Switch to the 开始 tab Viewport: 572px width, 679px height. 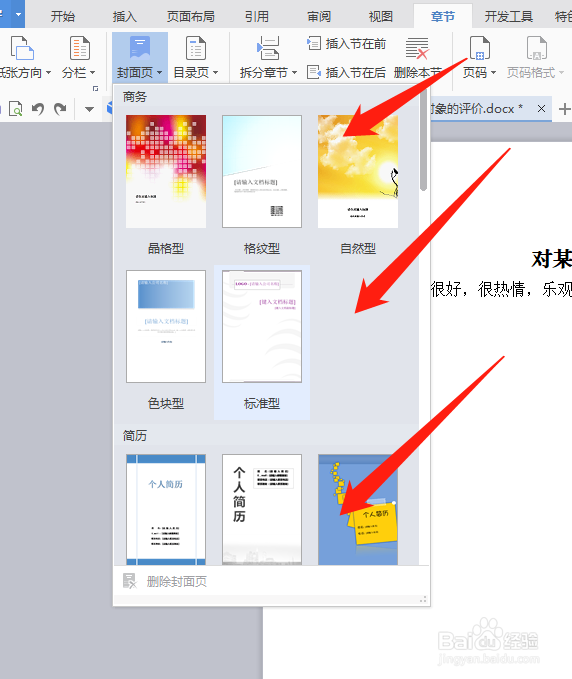tap(63, 16)
